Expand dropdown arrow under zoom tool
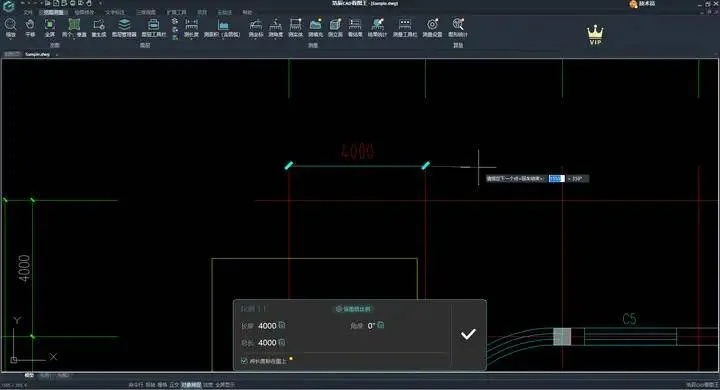The image size is (720, 390). [x=10, y=40]
